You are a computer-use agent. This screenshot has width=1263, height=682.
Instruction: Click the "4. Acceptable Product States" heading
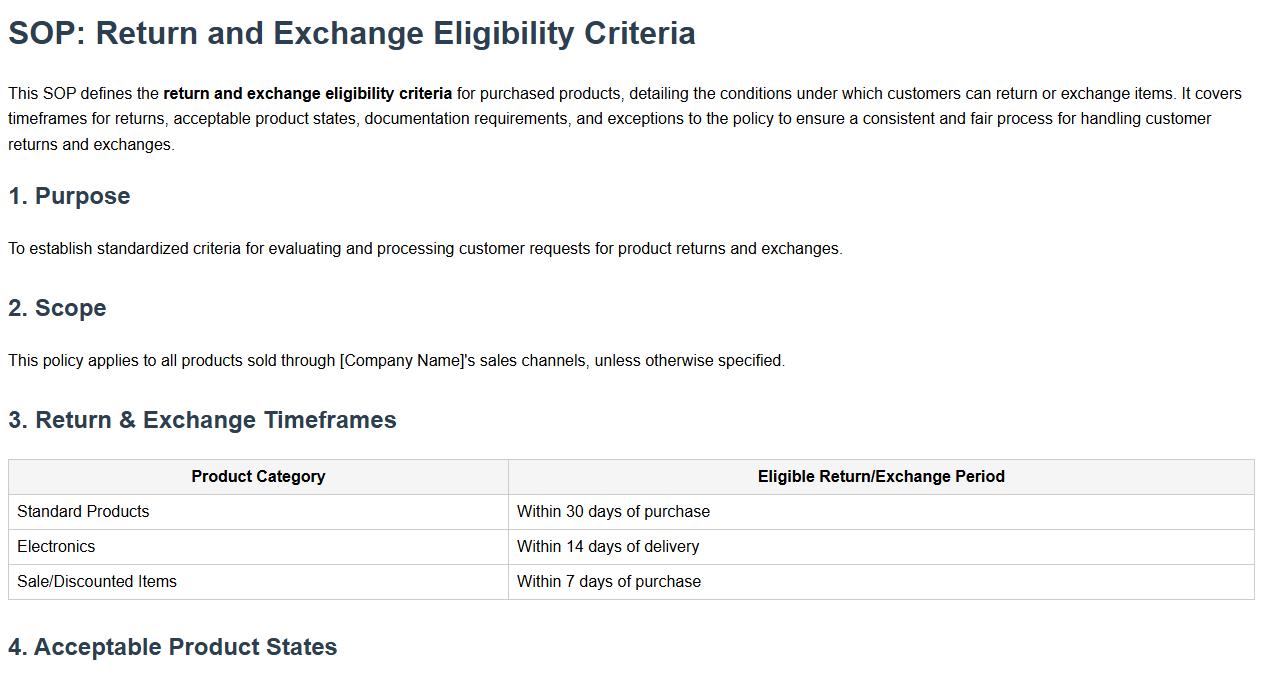(172, 647)
